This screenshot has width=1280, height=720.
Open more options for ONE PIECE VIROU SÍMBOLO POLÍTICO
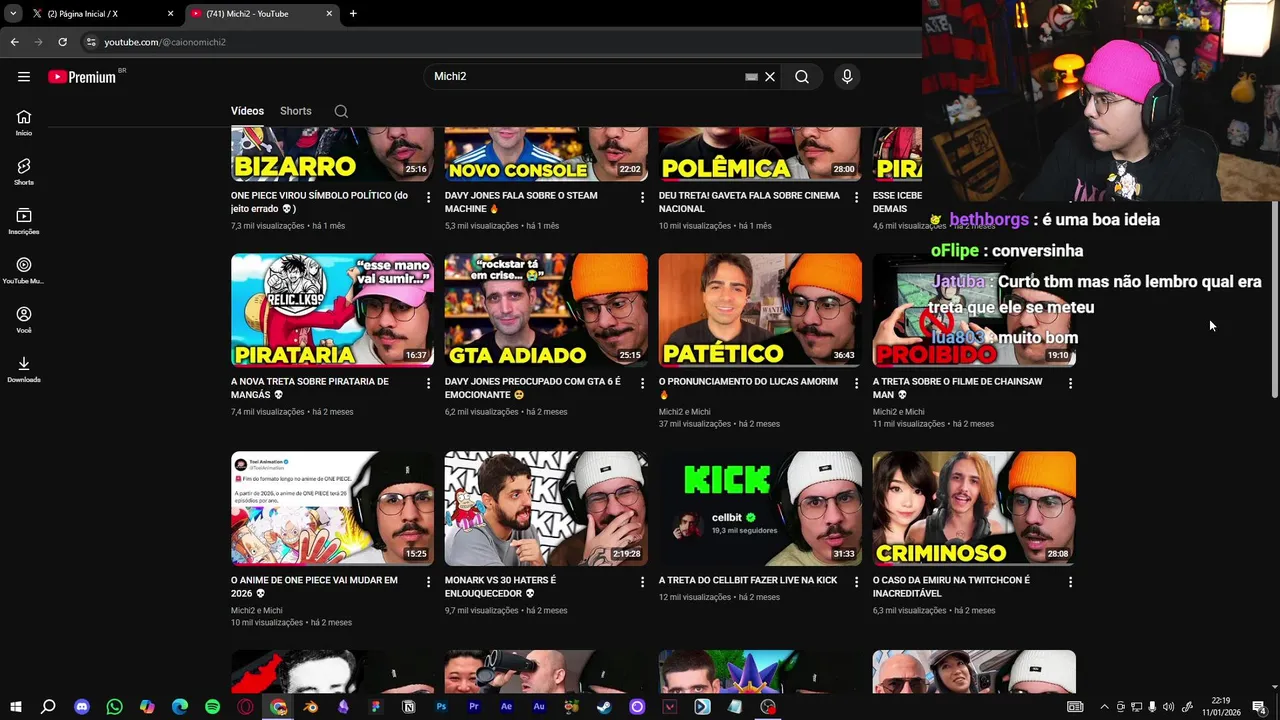pyautogui.click(x=428, y=198)
